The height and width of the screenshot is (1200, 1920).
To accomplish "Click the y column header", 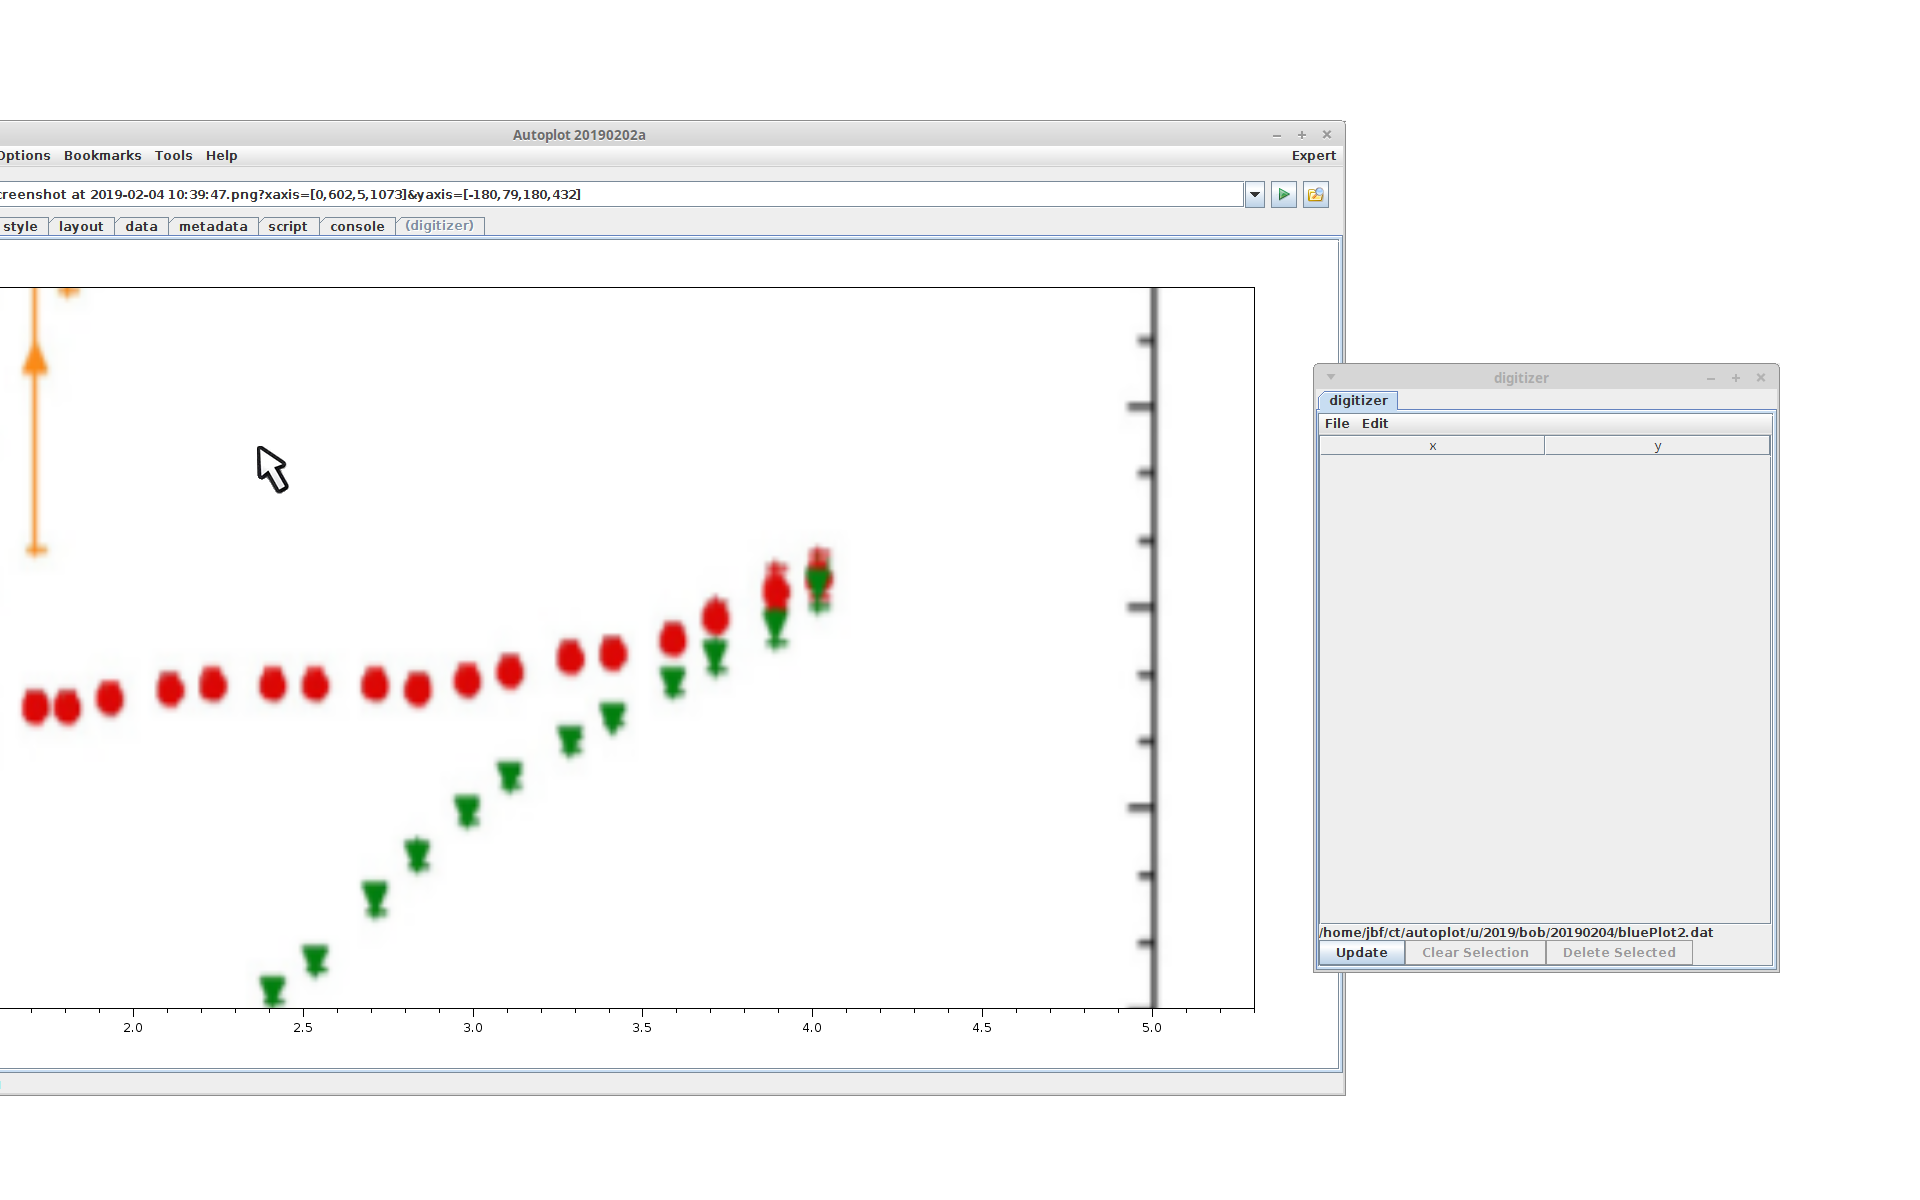I will pyautogui.click(x=1657, y=446).
